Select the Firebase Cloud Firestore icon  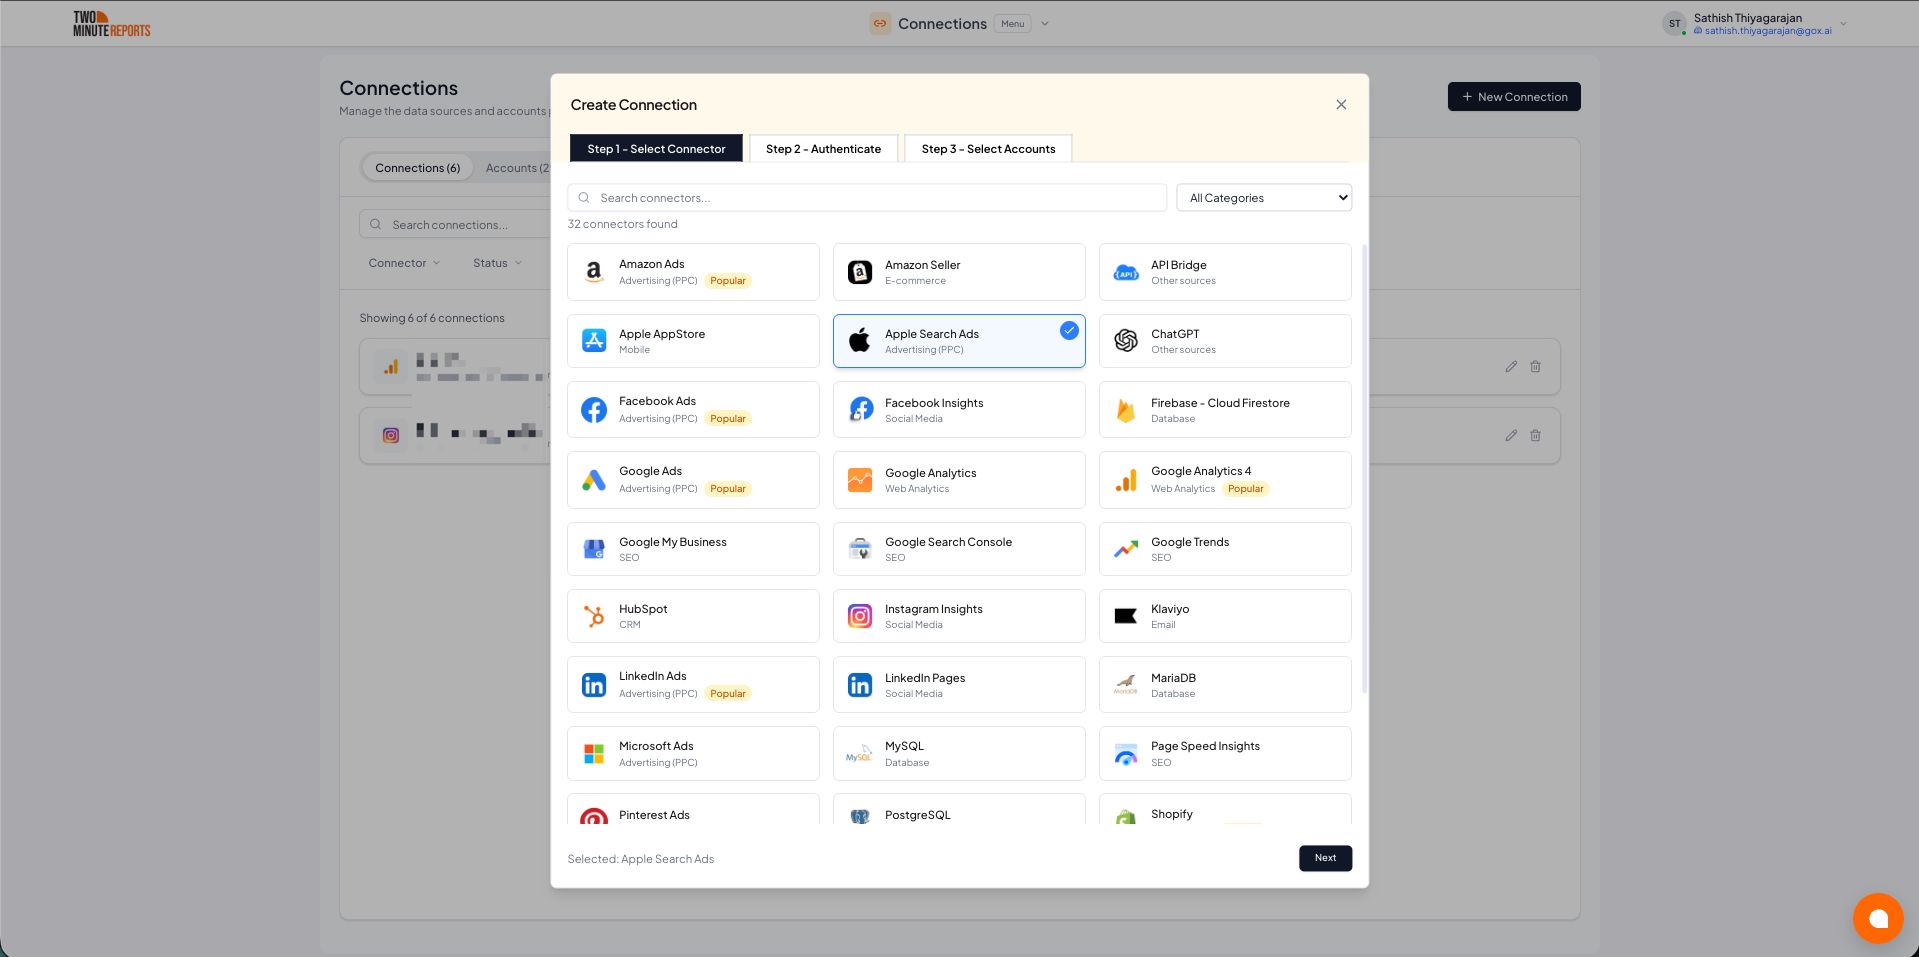click(1126, 410)
